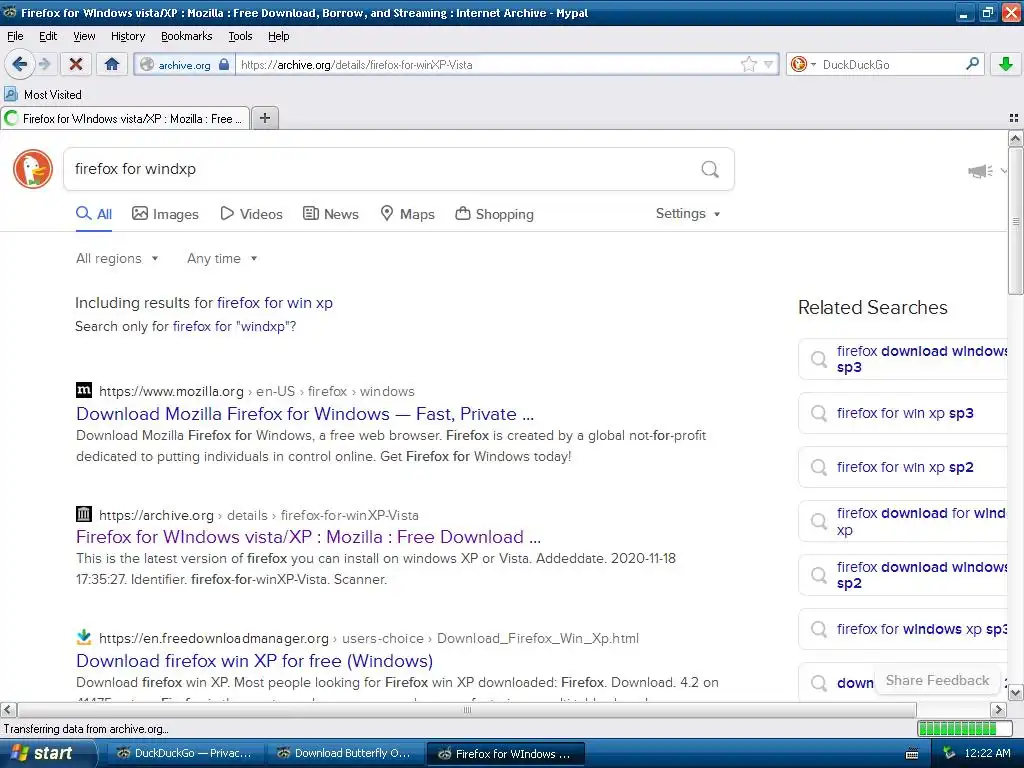
Task: Click the archive.org site identity badge
Action: click(x=185, y=65)
